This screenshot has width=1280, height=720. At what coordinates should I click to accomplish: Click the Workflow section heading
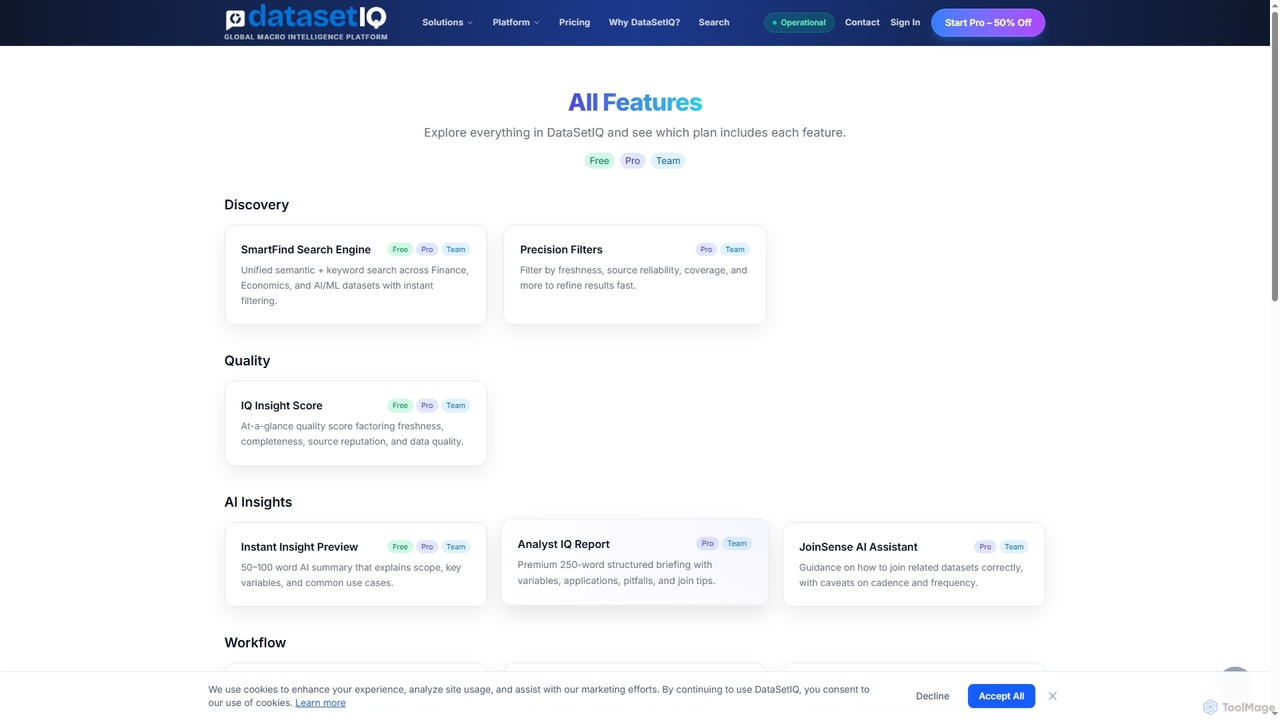tap(255, 642)
